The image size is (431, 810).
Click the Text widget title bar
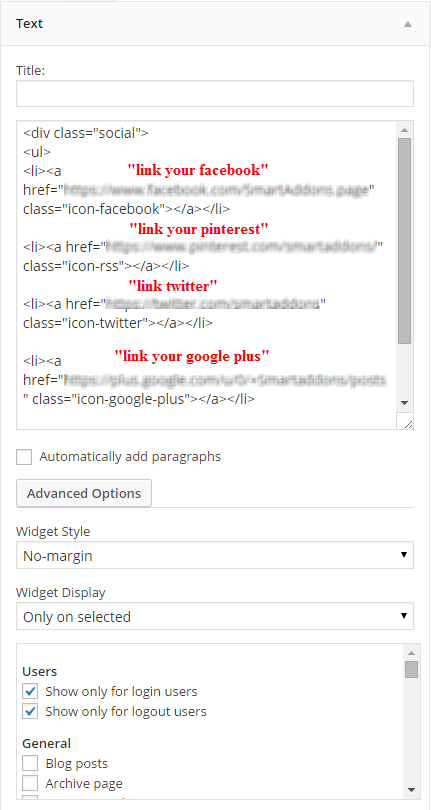(x=215, y=24)
